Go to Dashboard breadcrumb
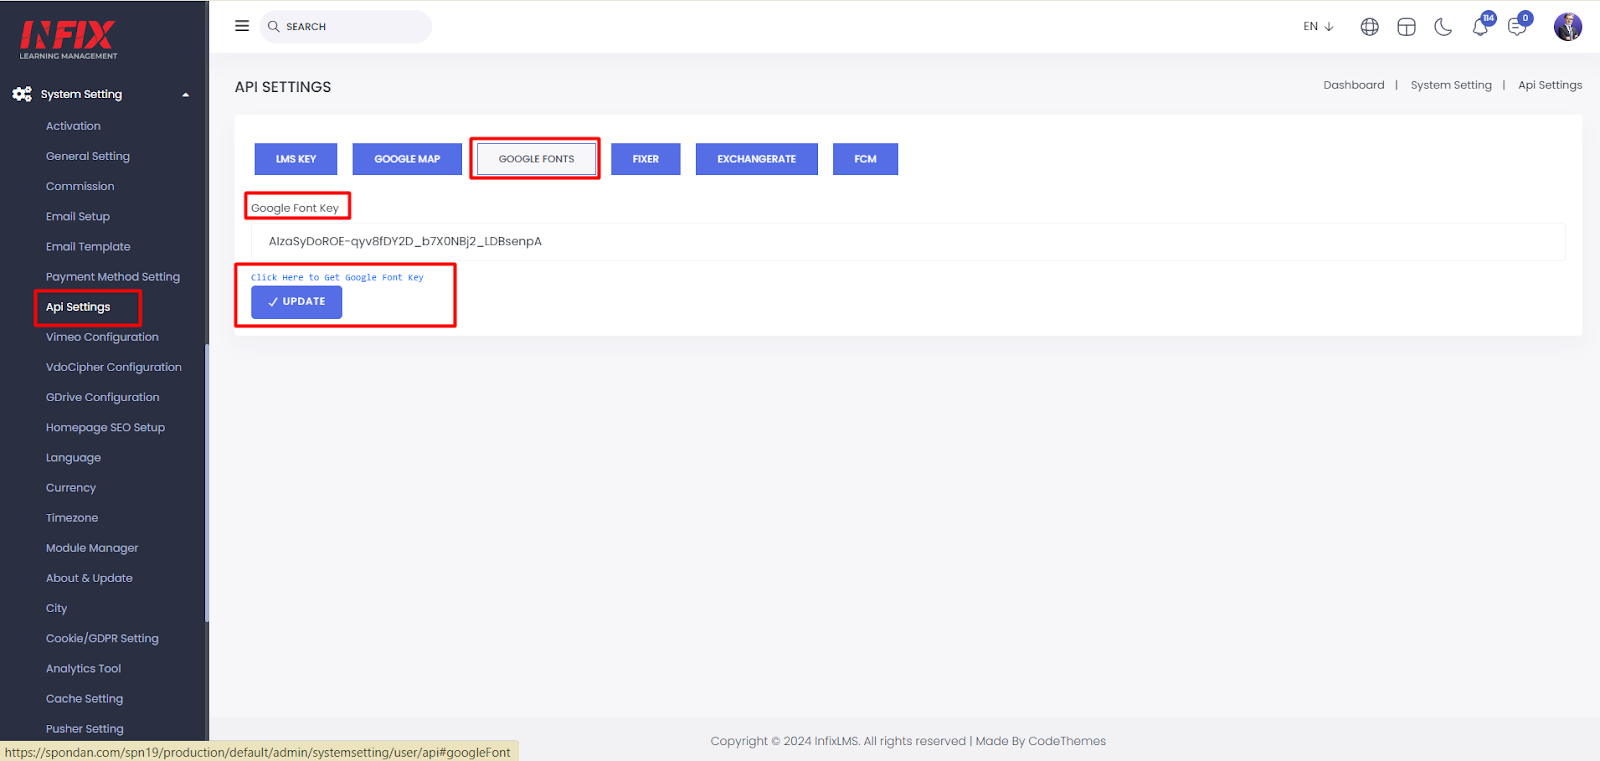This screenshot has height=761, width=1600. [x=1354, y=85]
